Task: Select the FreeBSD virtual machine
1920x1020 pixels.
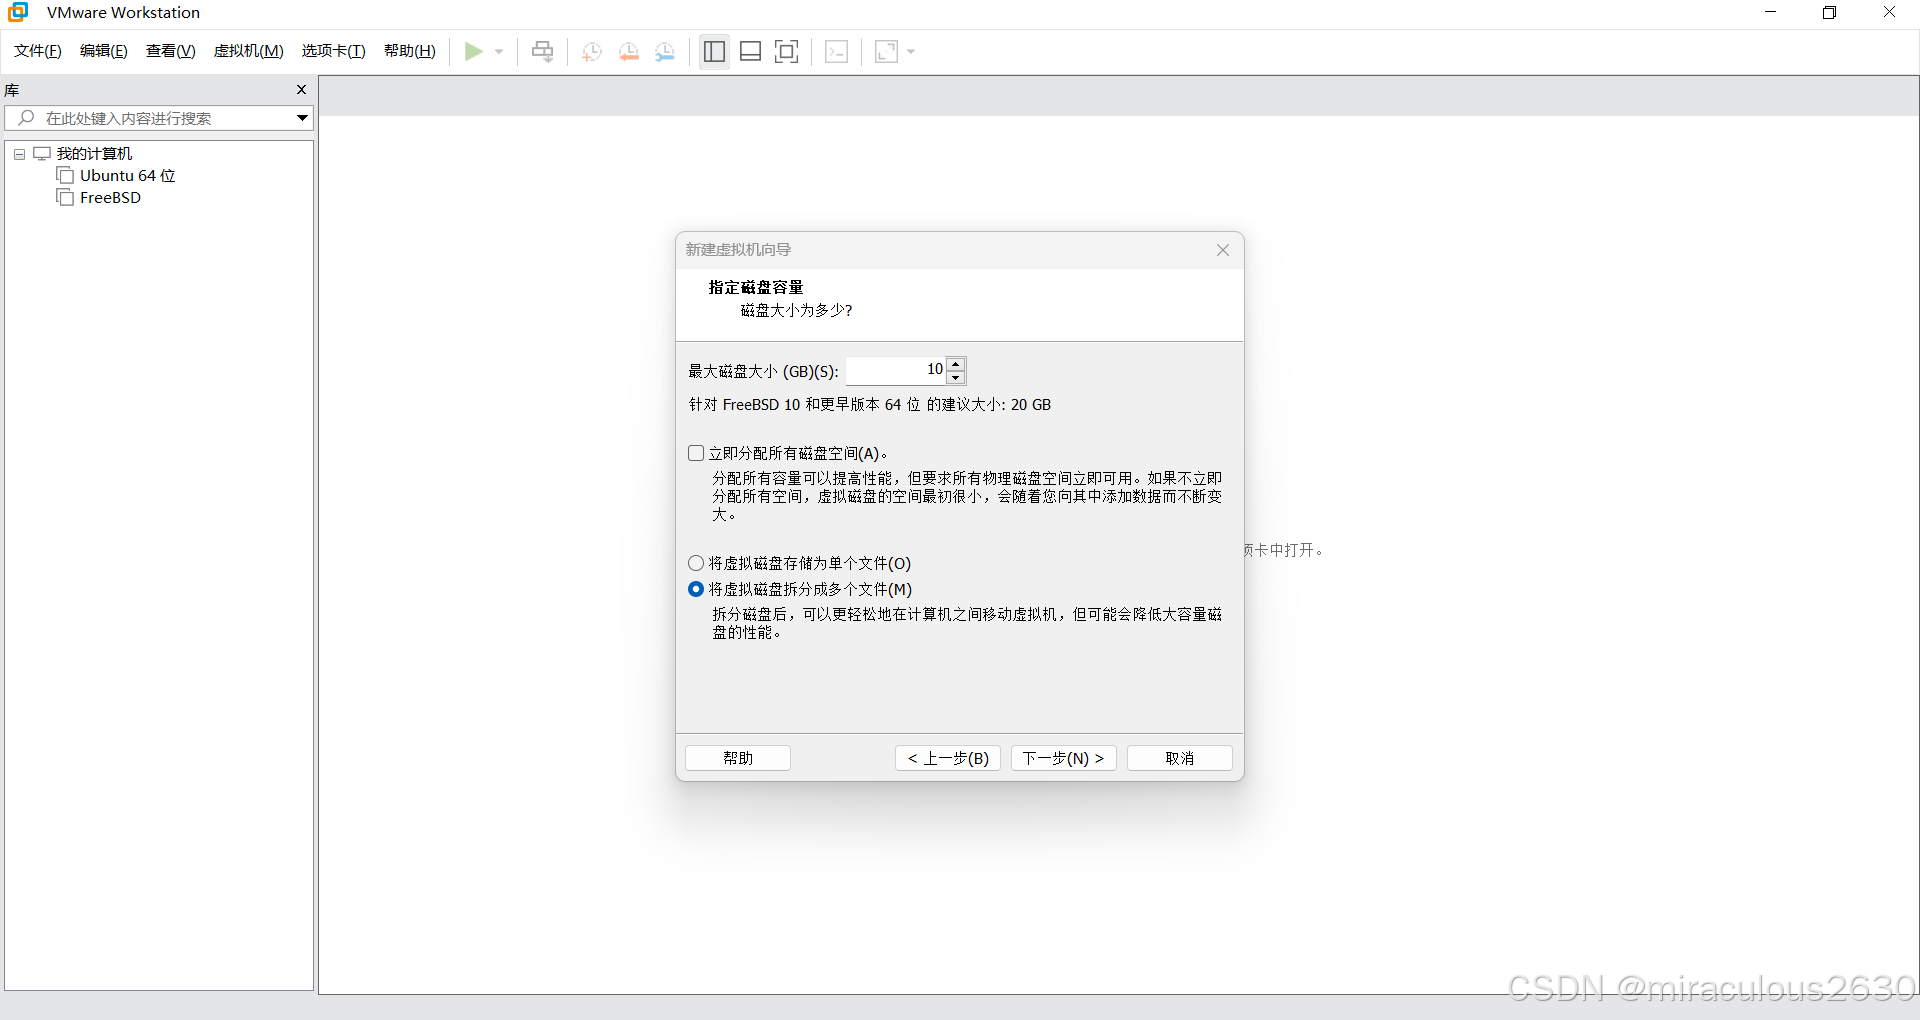Action: 110,198
